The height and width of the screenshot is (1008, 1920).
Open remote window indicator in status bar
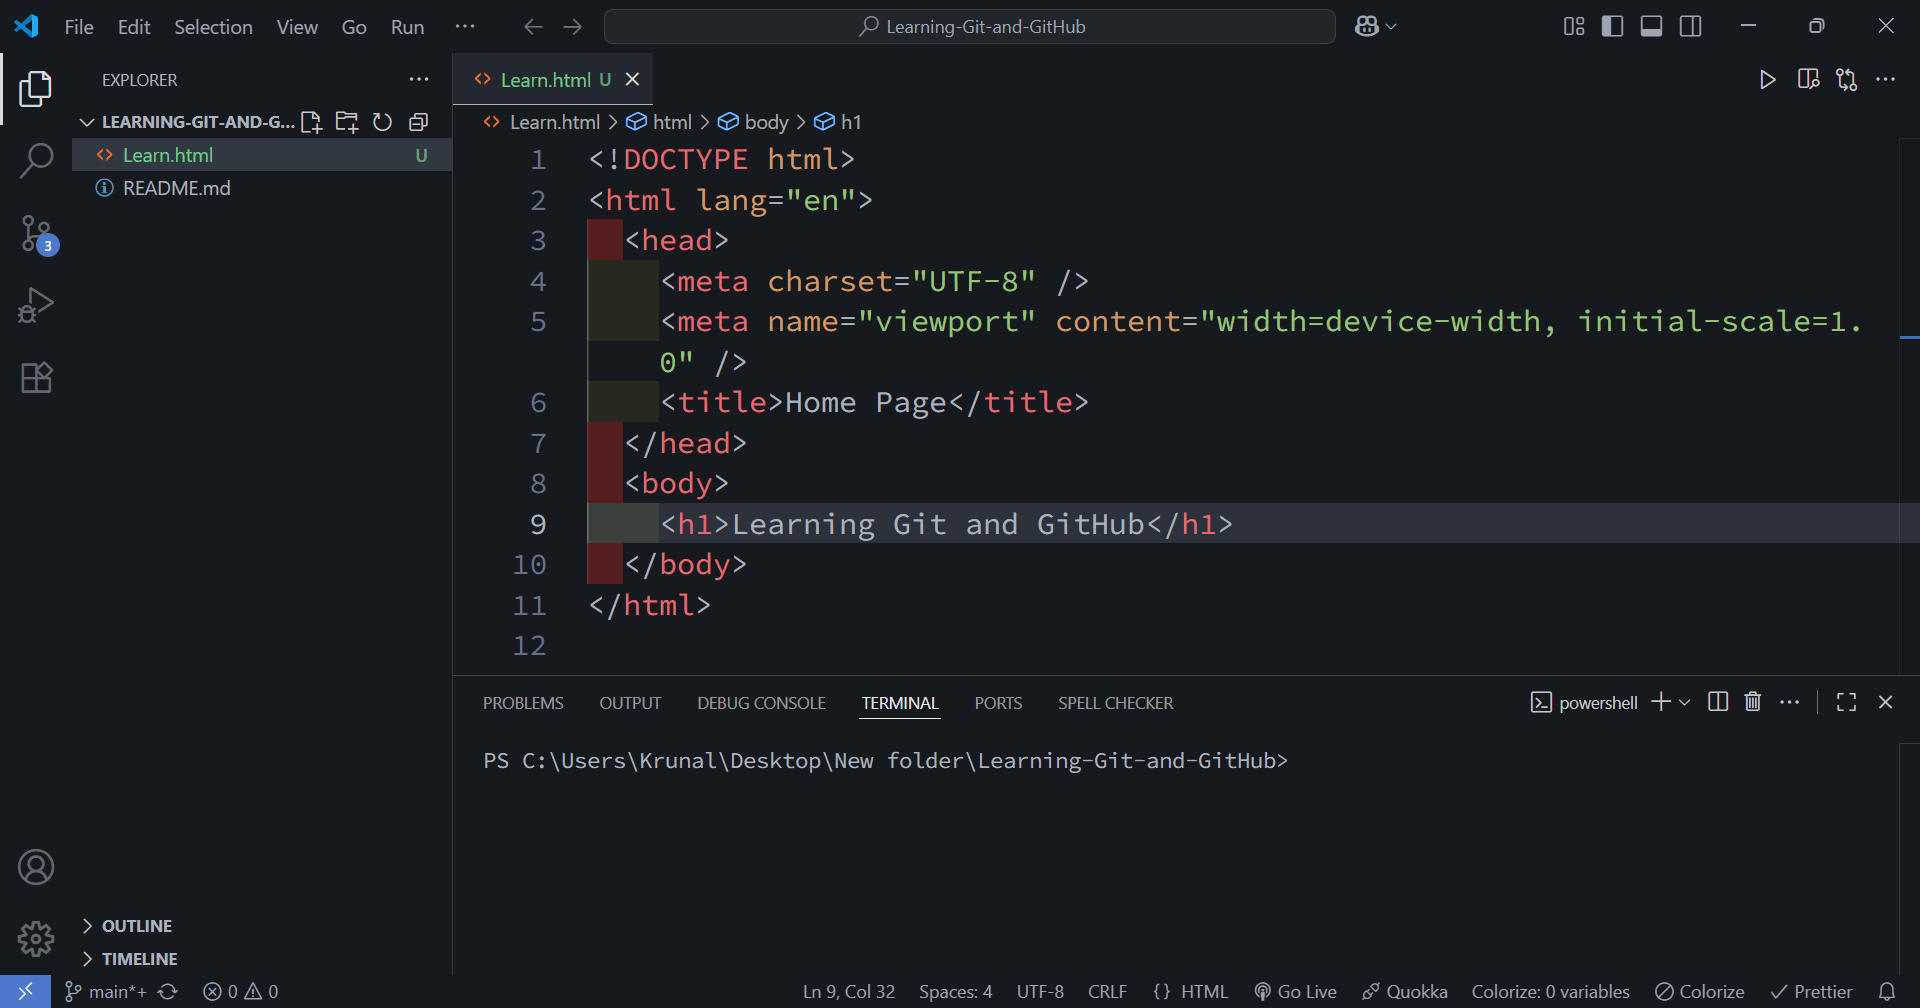pyautogui.click(x=26, y=992)
